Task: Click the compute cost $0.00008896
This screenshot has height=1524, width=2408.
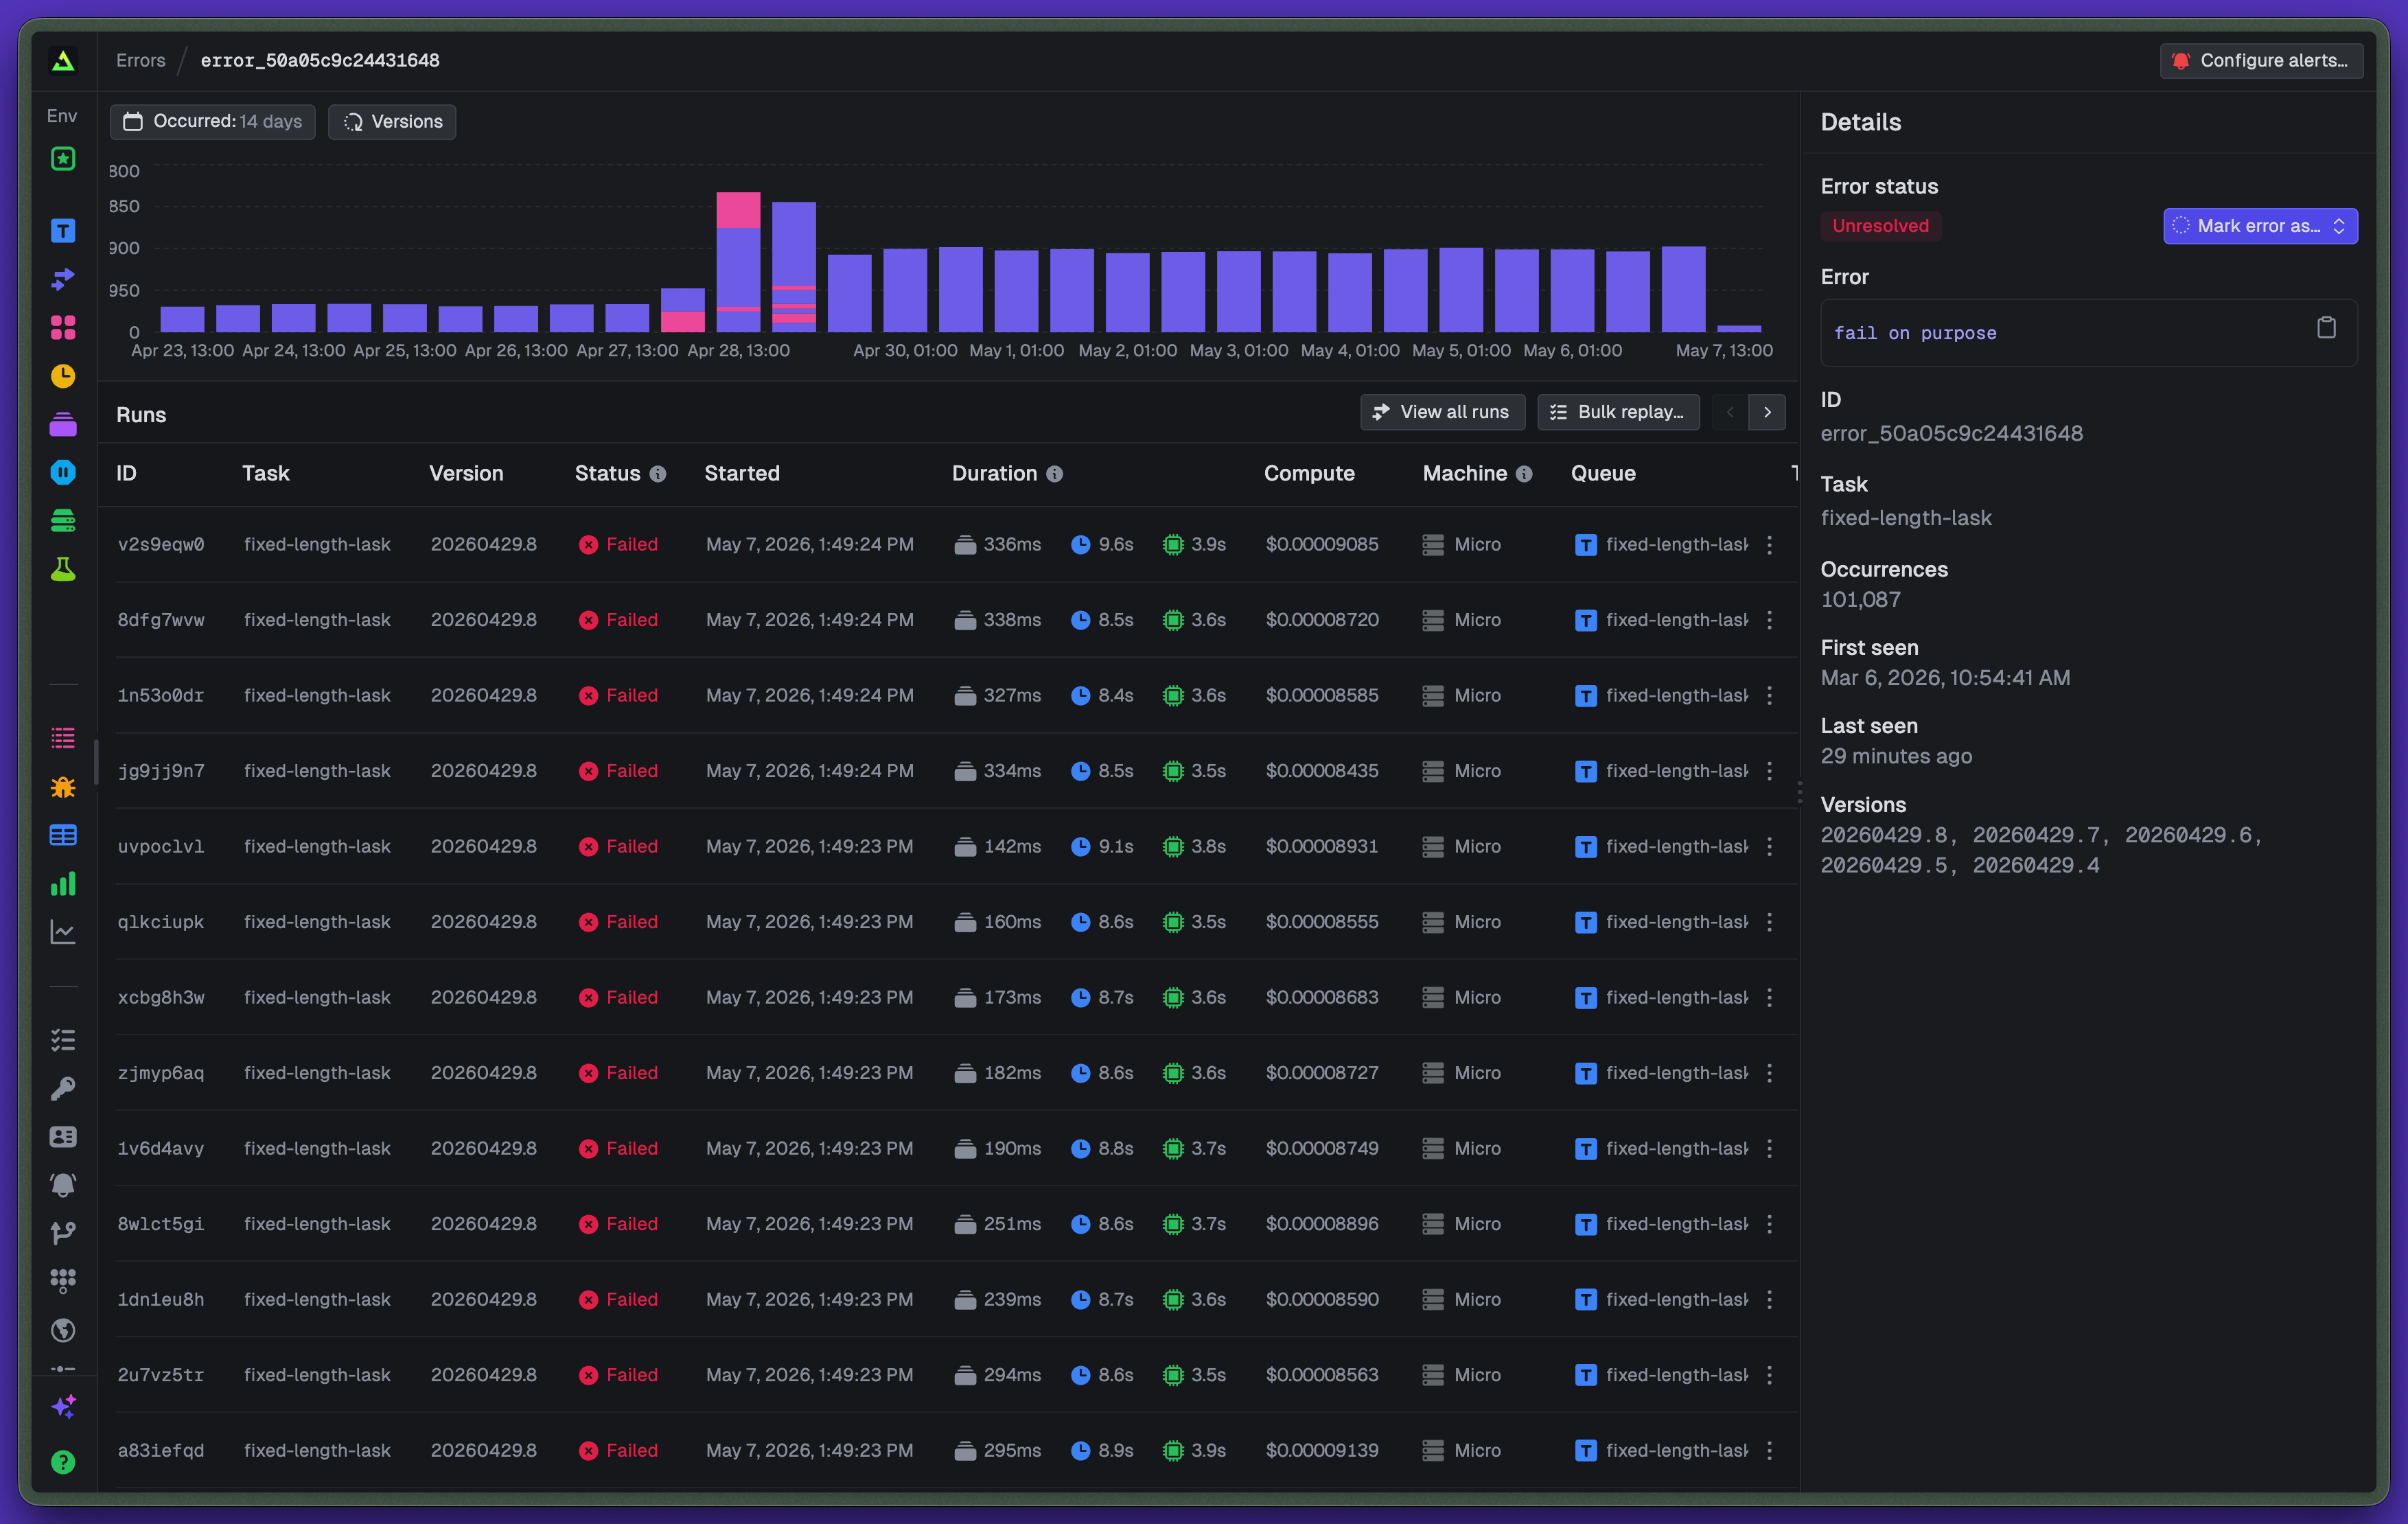Action: pyautogui.click(x=1322, y=1224)
